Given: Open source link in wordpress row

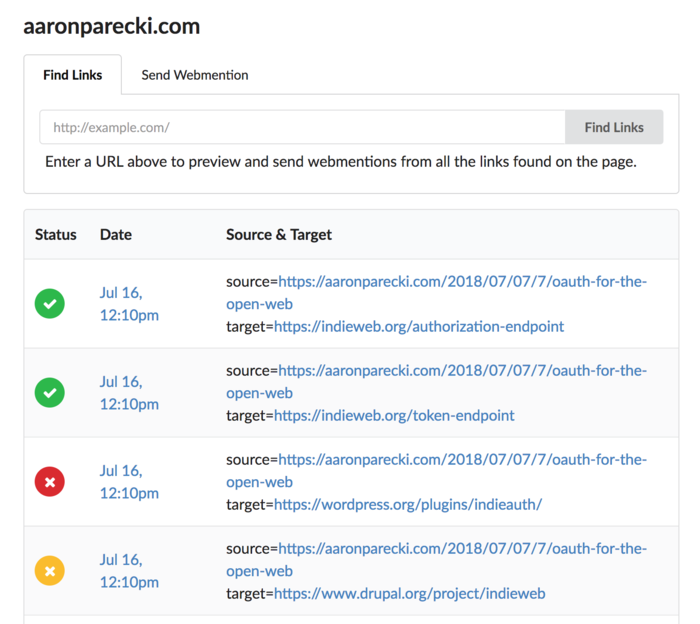Looking at the screenshot, I should pos(436,470).
